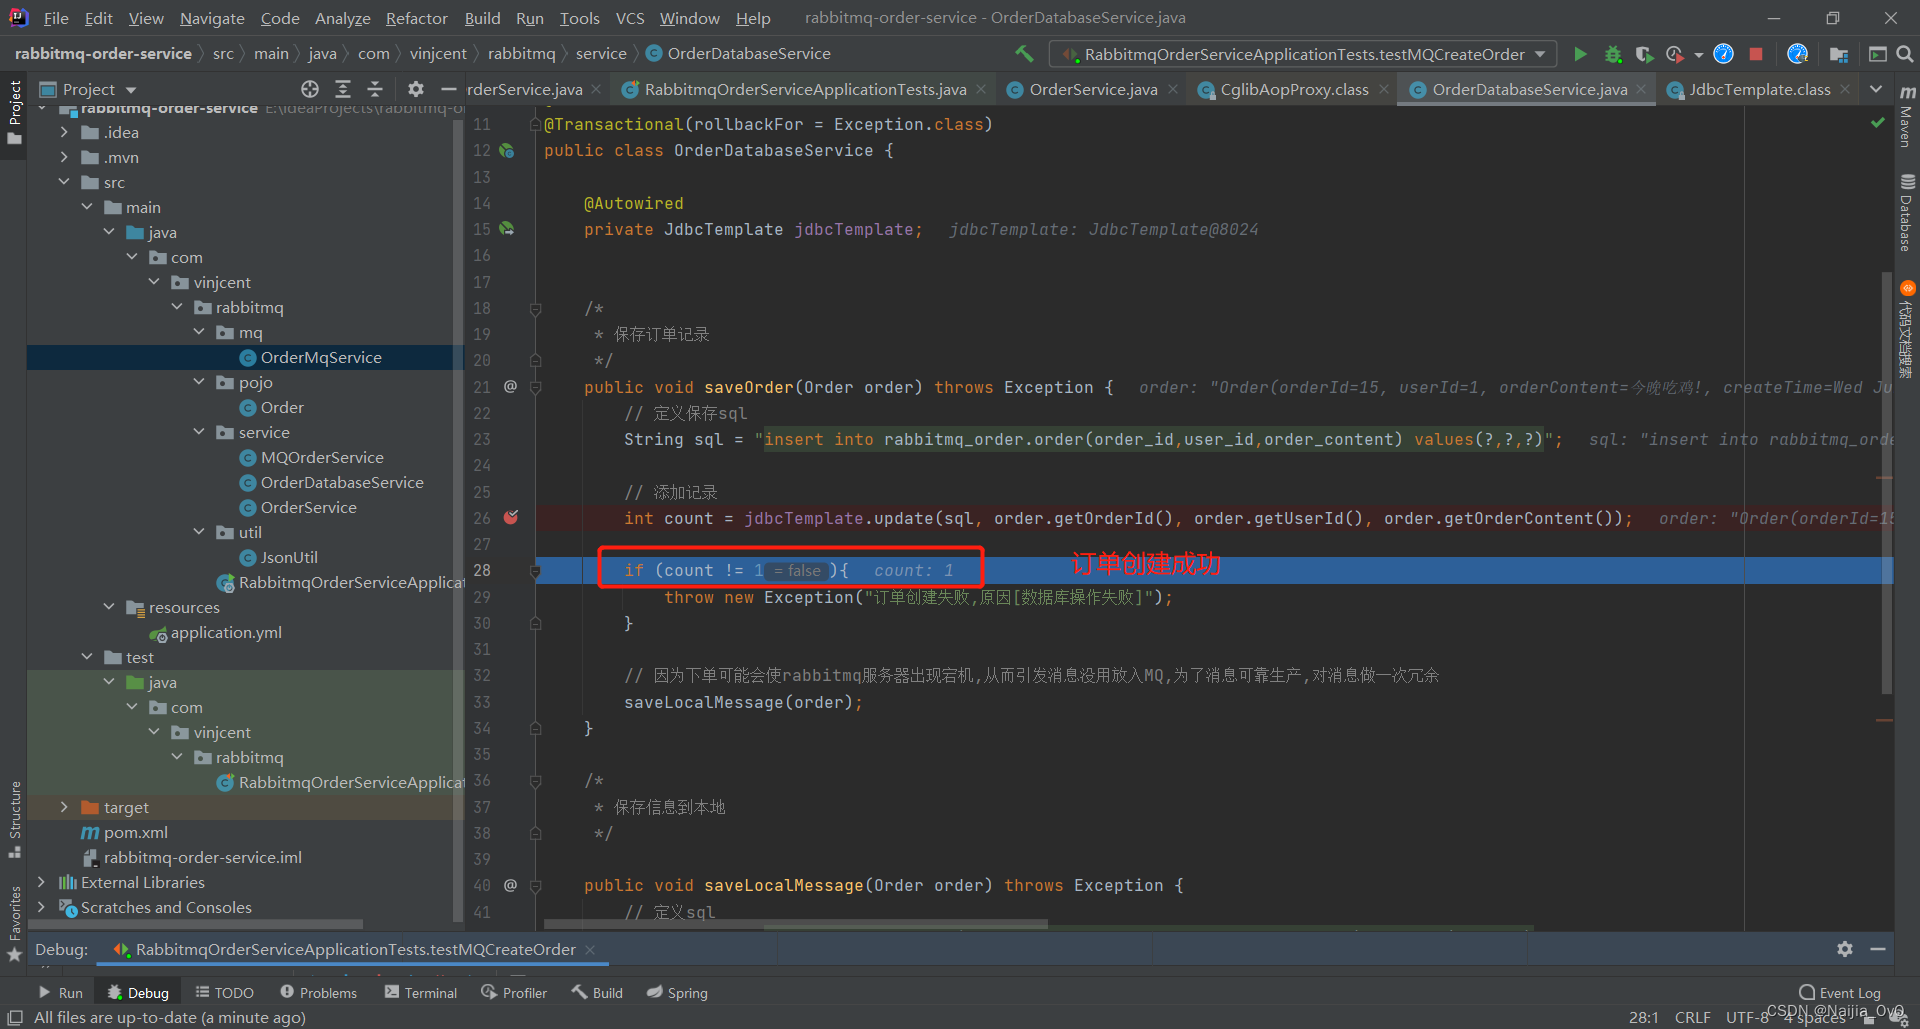Expand the .idea folder
Image resolution: width=1920 pixels, height=1029 pixels.
point(64,132)
